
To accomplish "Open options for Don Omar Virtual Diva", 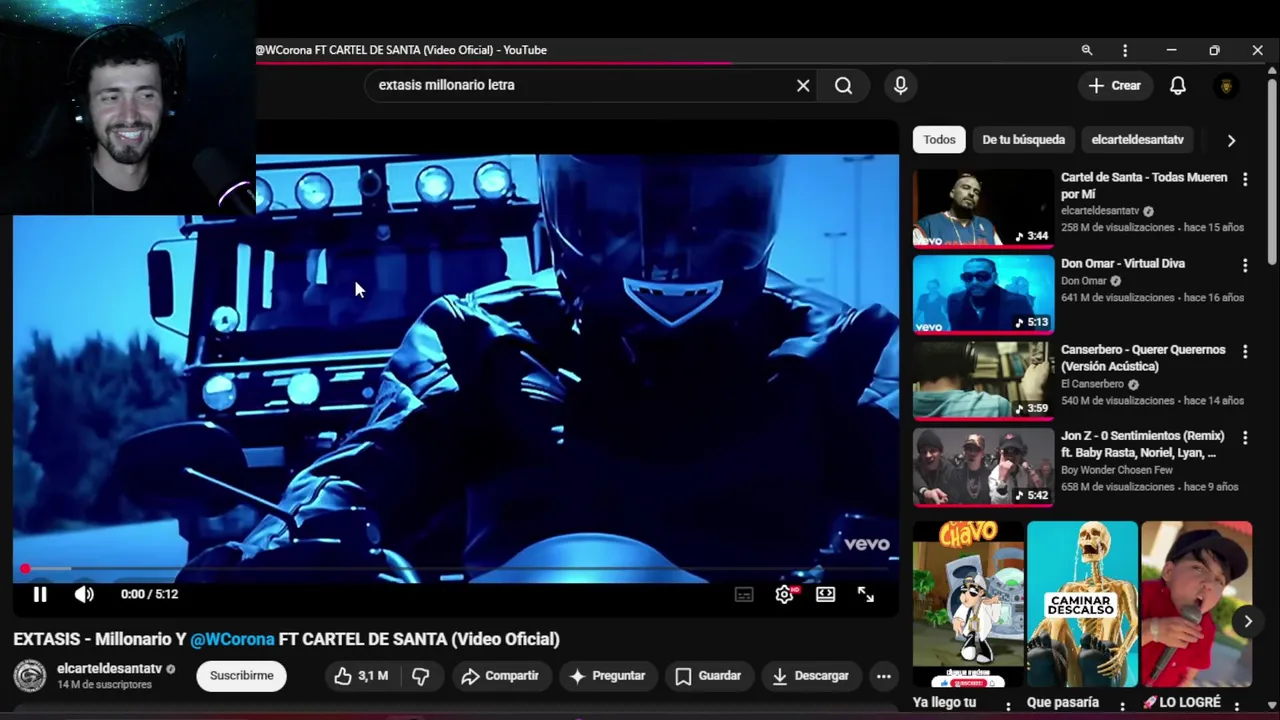I will (x=1245, y=265).
